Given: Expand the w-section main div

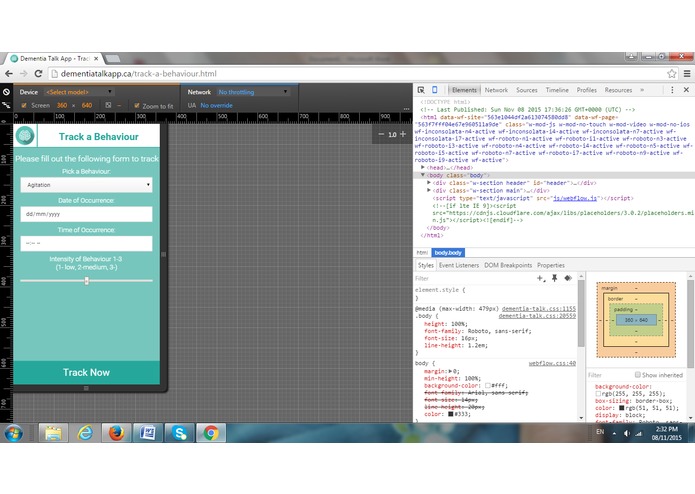Looking at the screenshot, I should coord(429,191).
